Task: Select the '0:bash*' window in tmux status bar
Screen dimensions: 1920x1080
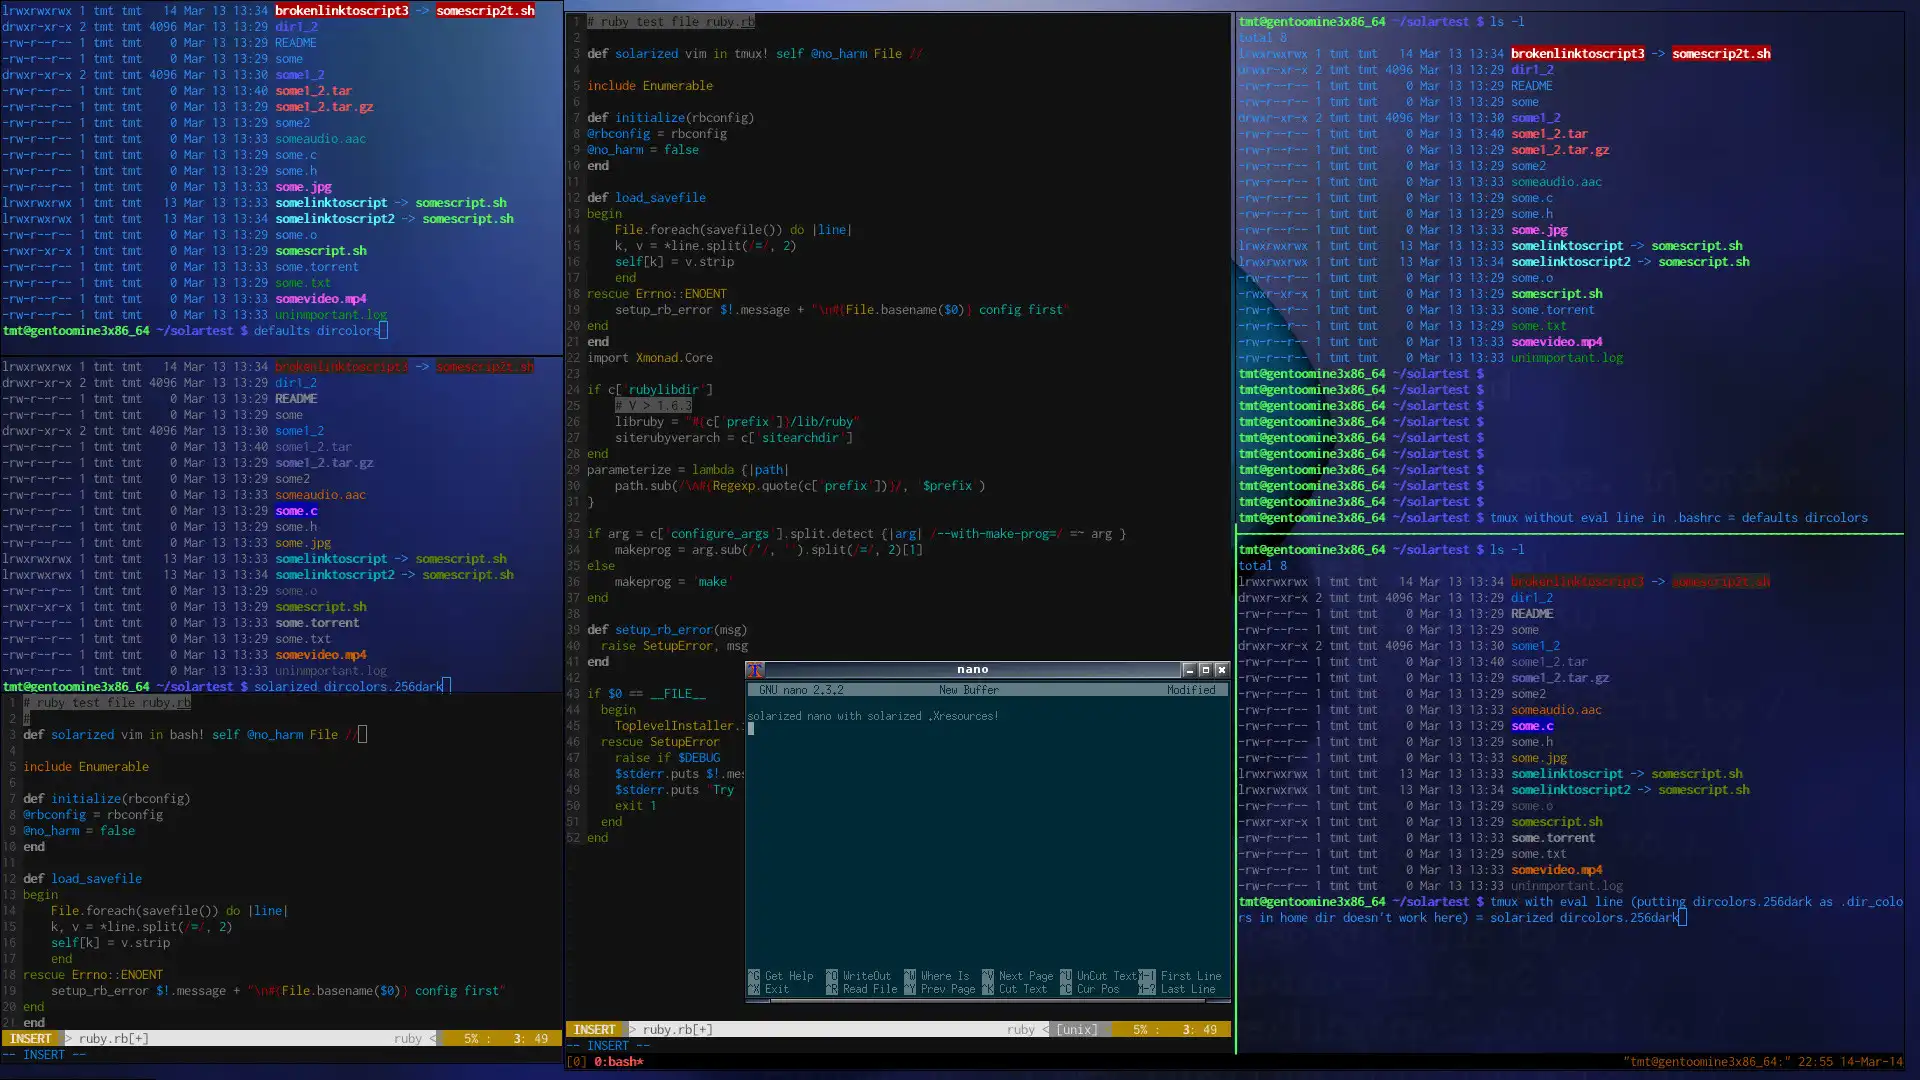Action: (x=619, y=1062)
